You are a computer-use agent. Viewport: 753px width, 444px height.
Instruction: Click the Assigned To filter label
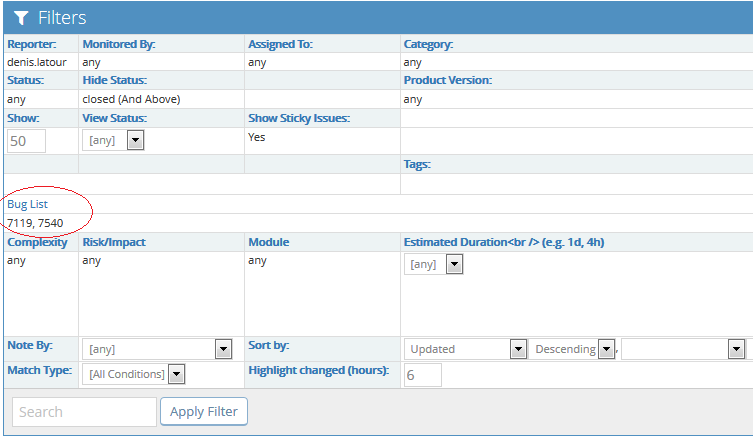tap(280, 44)
